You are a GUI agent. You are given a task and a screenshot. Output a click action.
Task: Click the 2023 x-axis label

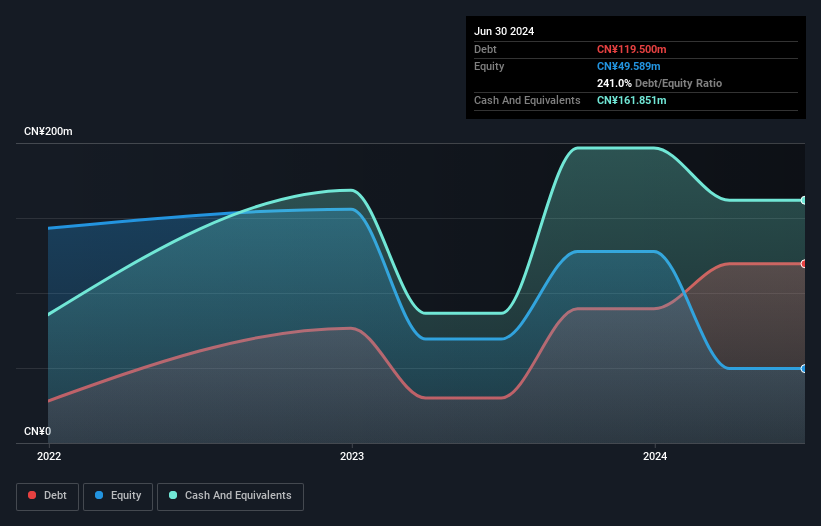click(352, 456)
